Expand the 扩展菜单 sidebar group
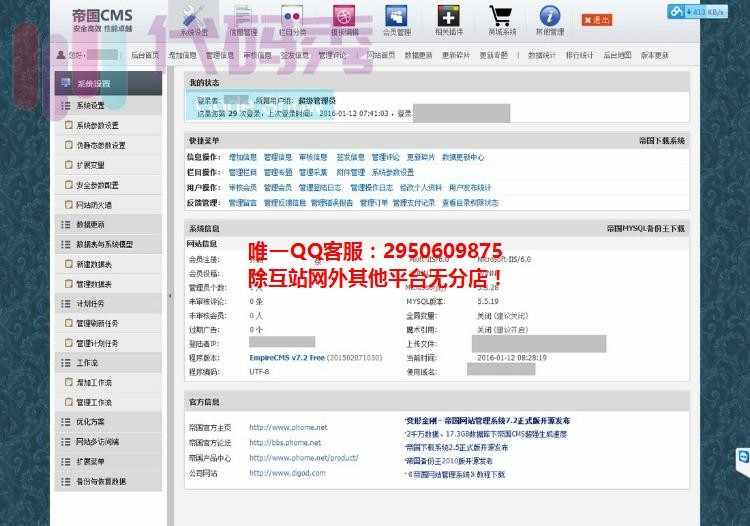The image size is (750, 526). click(x=109, y=461)
